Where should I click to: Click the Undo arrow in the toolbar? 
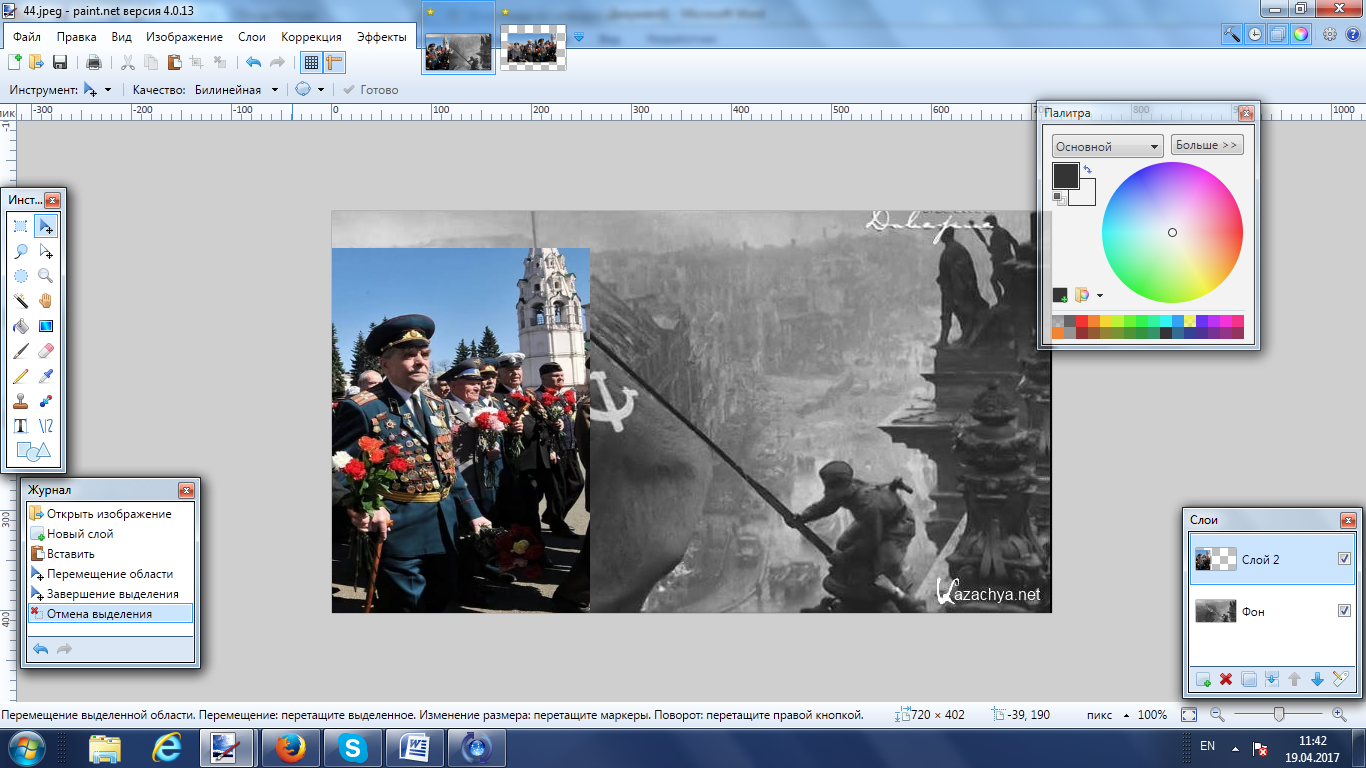click(x=253, y=62)
